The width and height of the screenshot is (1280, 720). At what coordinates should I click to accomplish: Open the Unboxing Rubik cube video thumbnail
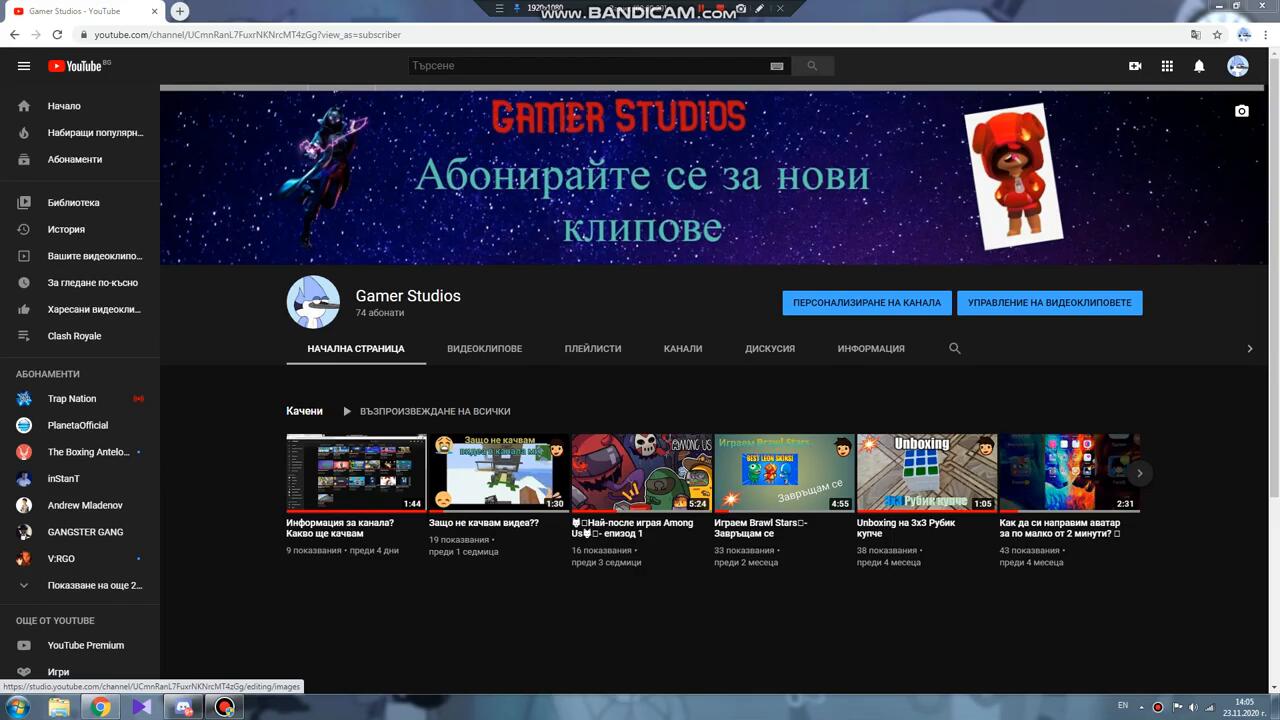click(x=926, y=472)
